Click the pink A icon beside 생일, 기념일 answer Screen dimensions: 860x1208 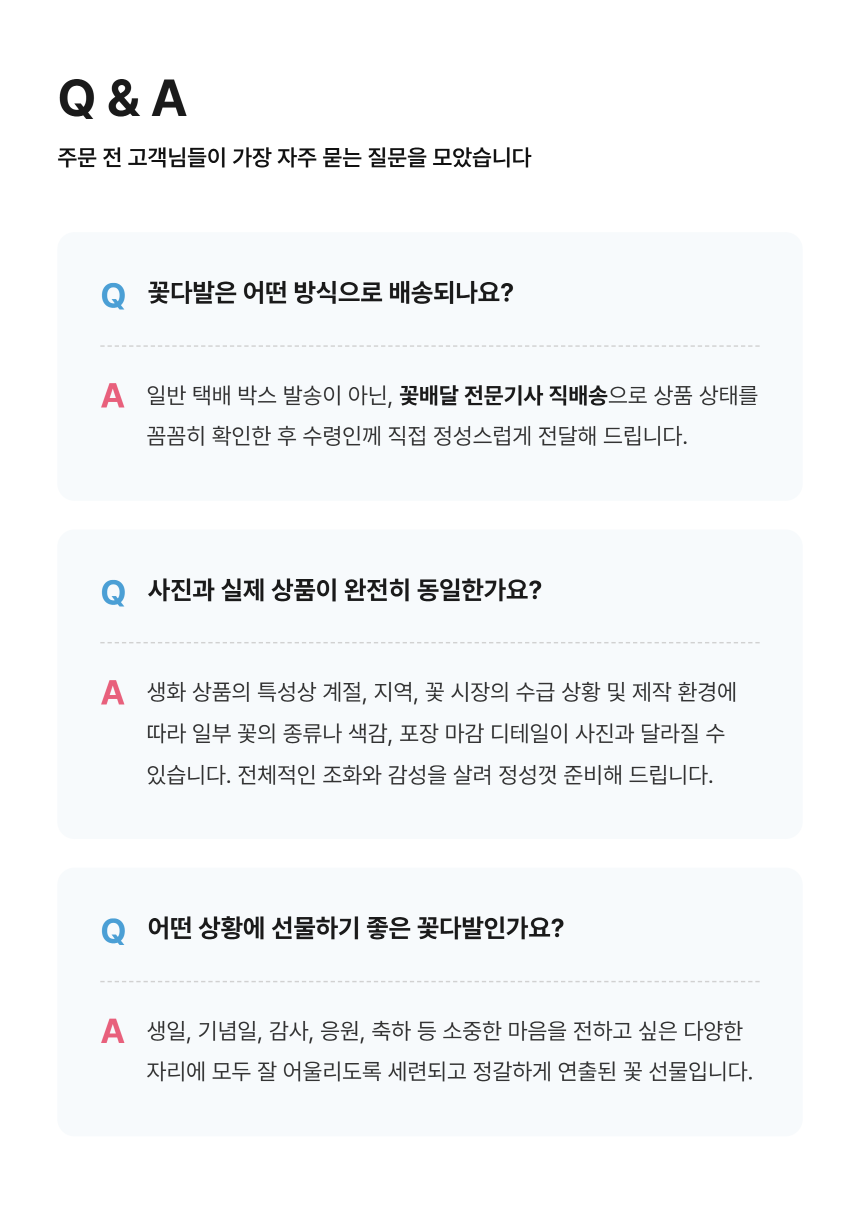point(113,1031)
